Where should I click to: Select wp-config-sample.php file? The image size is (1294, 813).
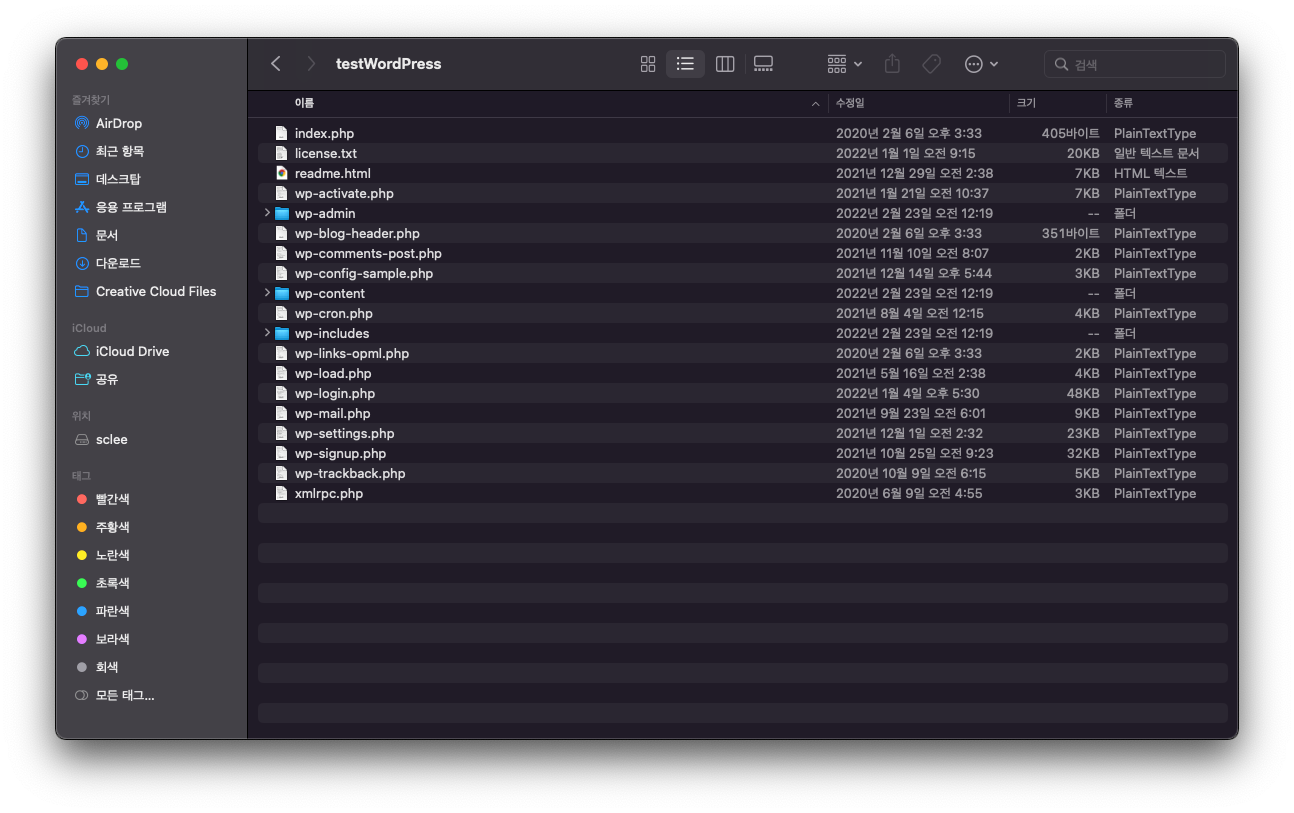pos(742,273)
